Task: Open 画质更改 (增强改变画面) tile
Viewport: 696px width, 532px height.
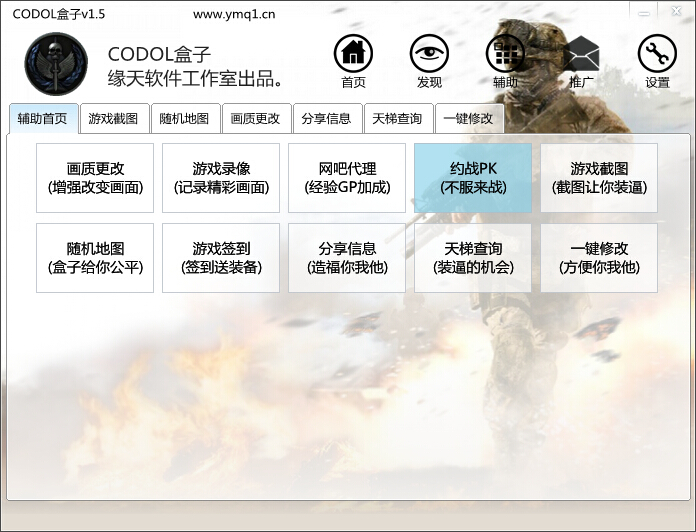Action: pos(95,178)
